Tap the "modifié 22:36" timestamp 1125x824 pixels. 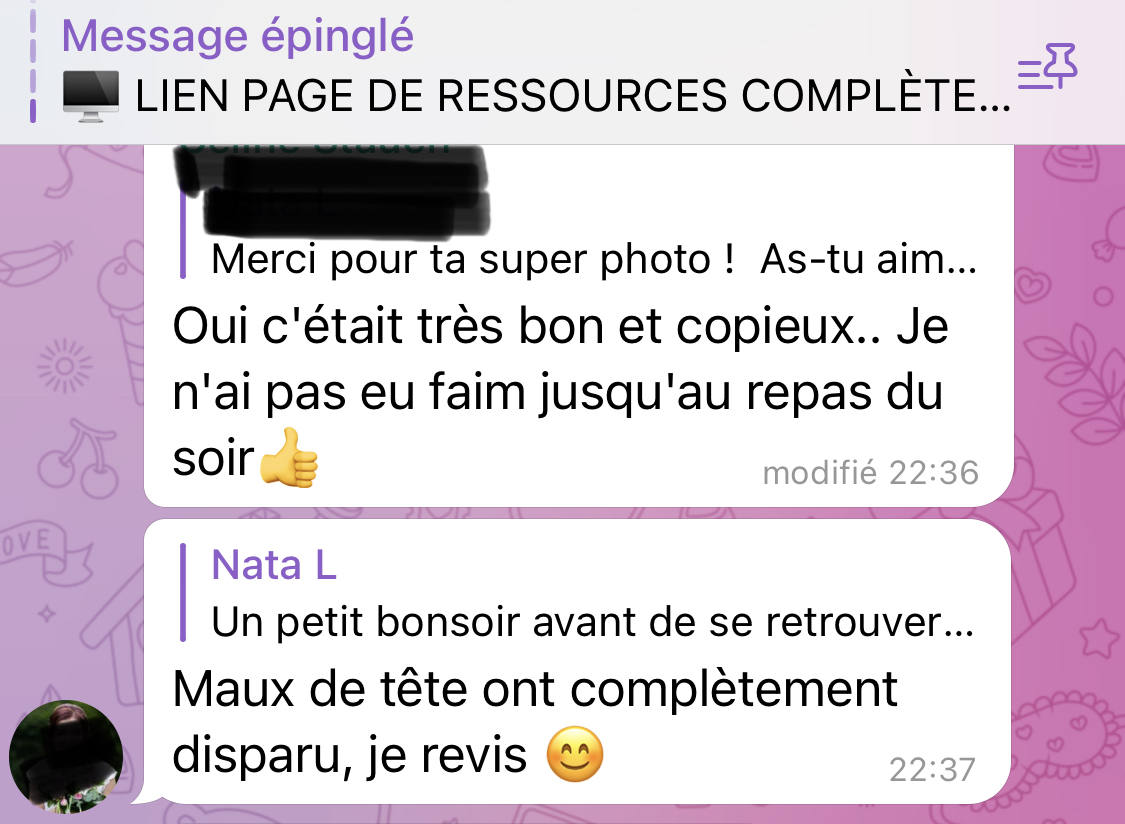pyautogui.click(x=870, y=473)
